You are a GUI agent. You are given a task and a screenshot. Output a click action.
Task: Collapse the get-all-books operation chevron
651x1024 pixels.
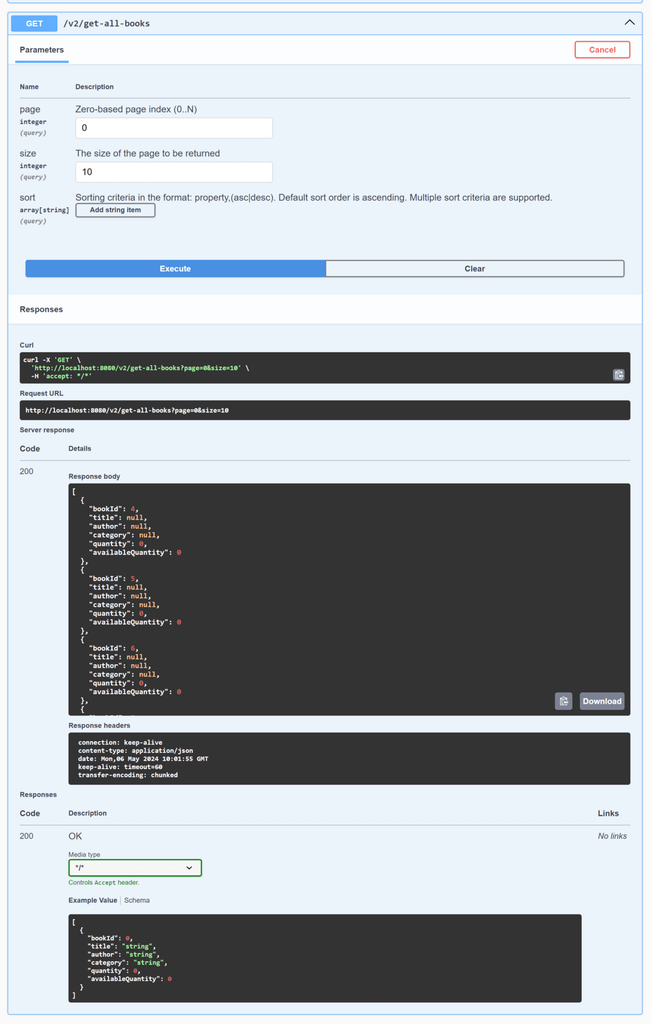[629, 23]
